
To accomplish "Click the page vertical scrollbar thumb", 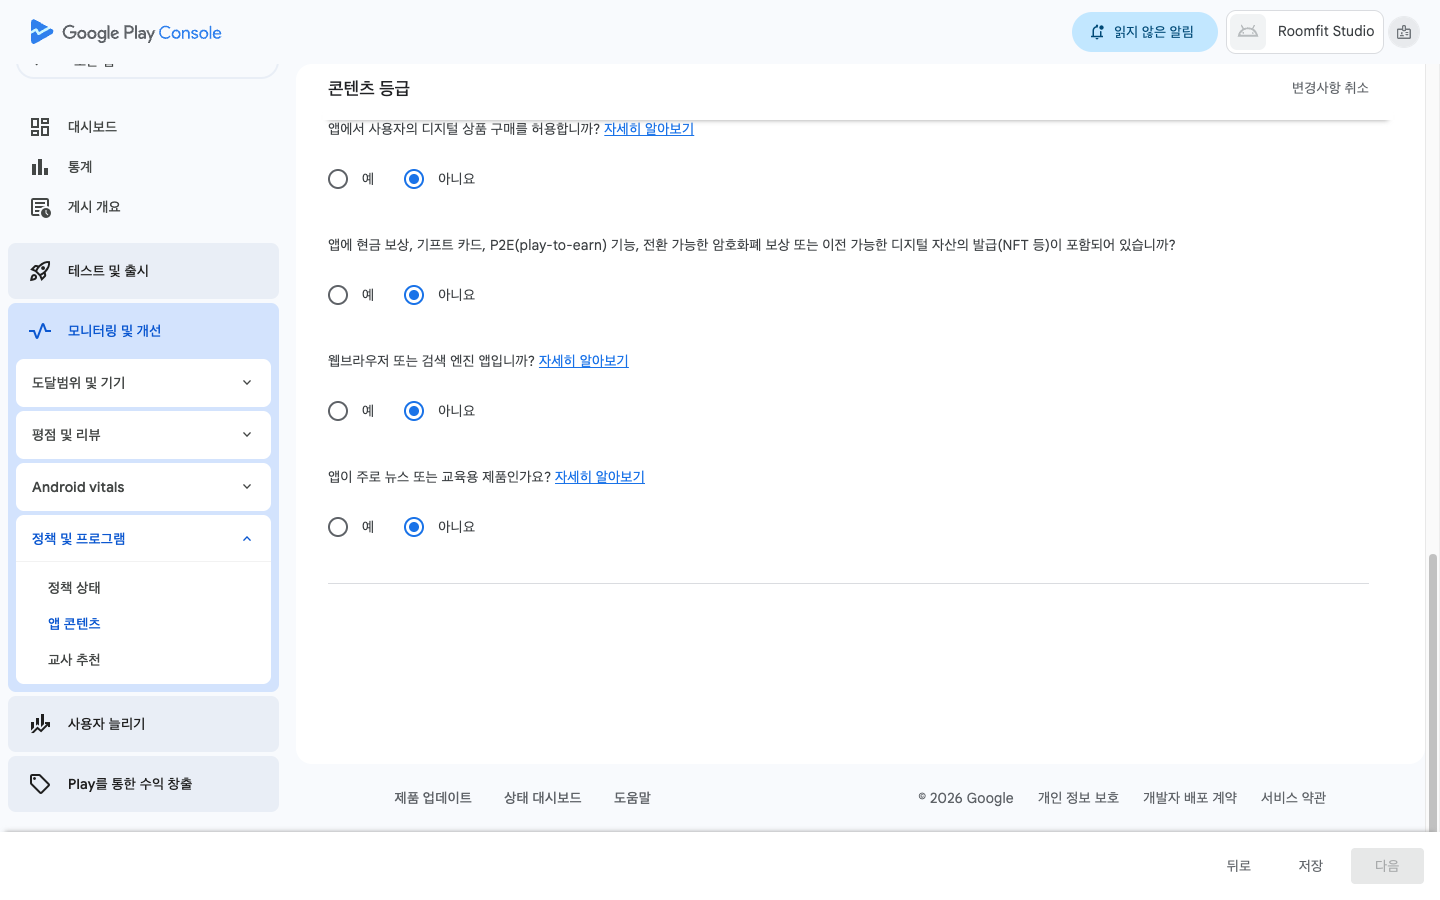I will 1432,690.
